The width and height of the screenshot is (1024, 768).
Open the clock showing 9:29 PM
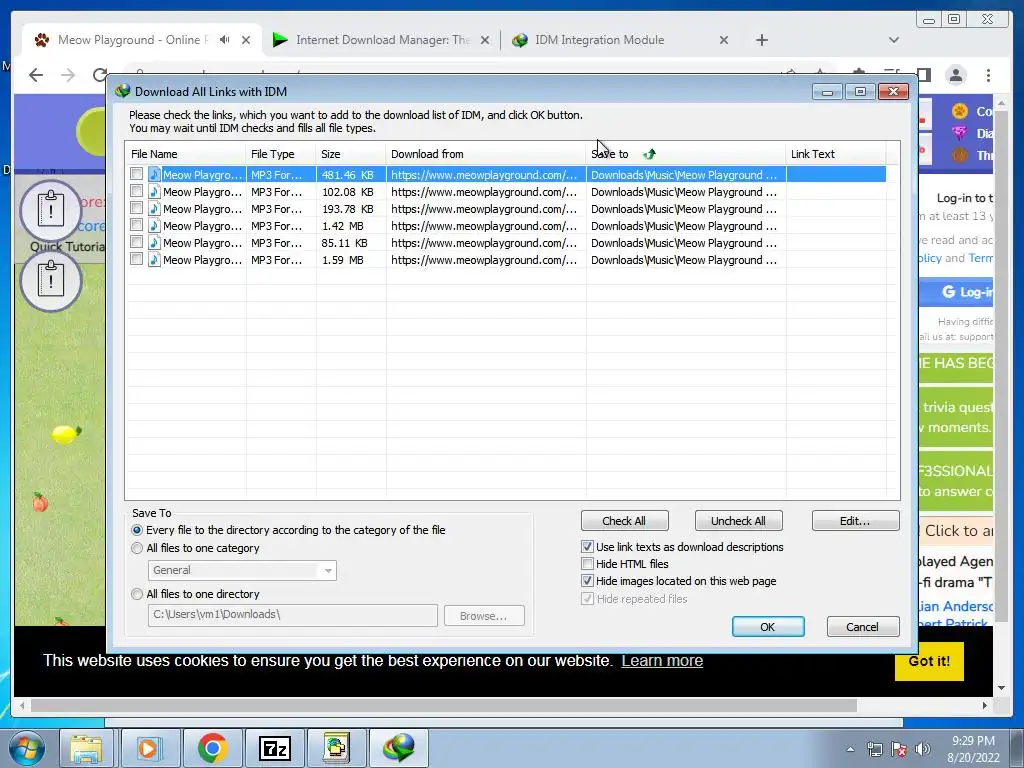(973, 749)
